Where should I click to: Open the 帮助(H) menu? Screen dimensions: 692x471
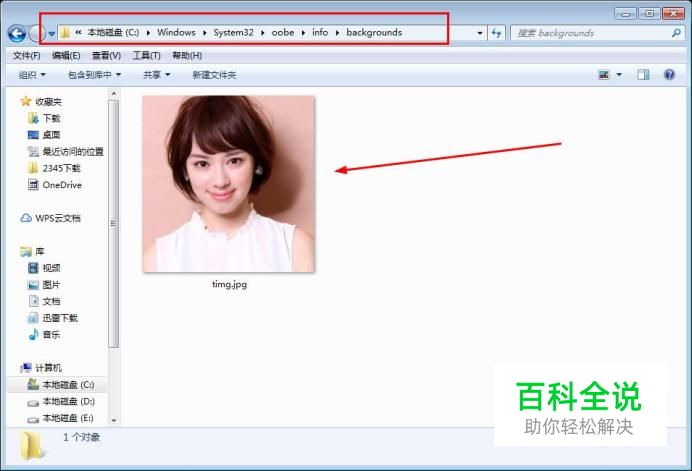[187, 56]
